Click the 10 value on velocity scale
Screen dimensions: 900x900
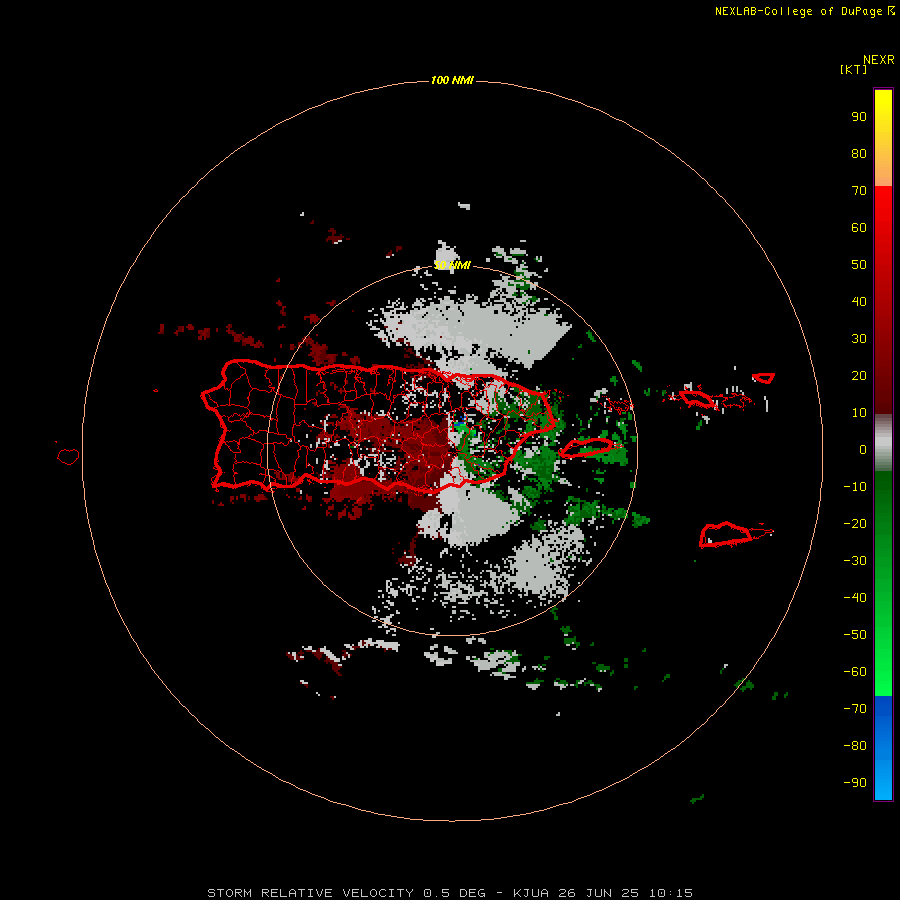tap(859, 413)
